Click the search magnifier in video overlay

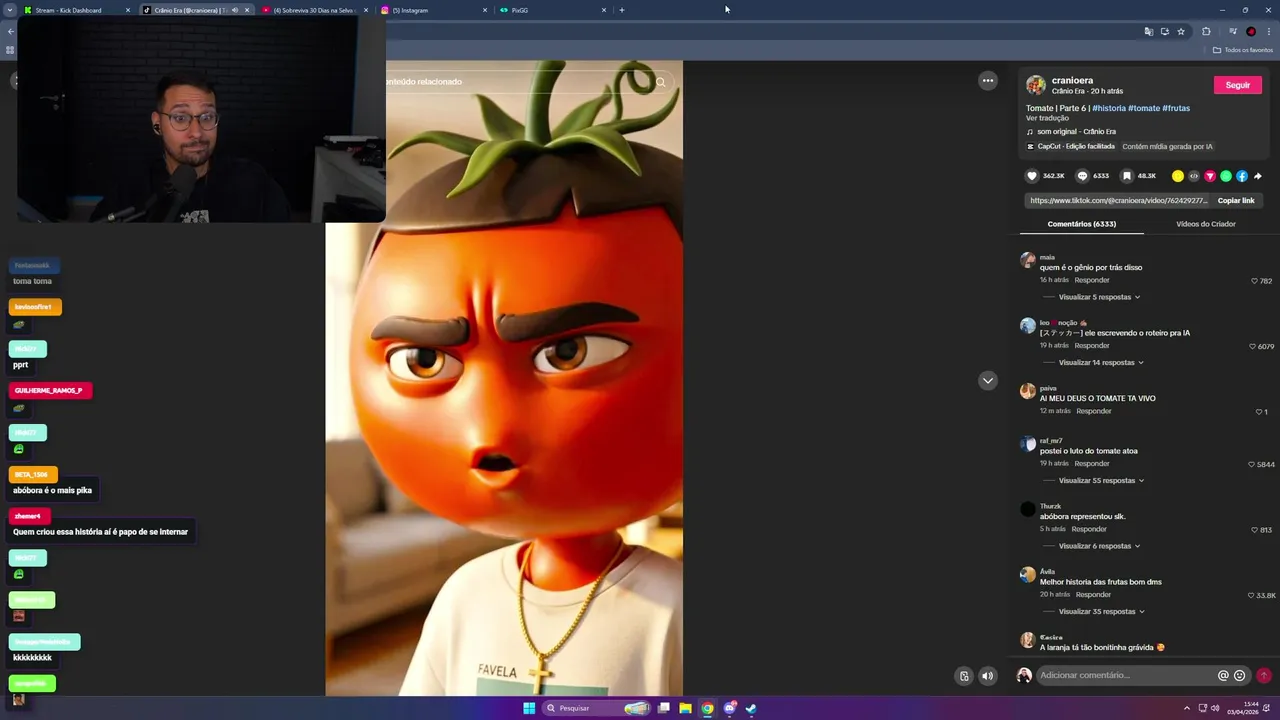(x=660, y=82)
